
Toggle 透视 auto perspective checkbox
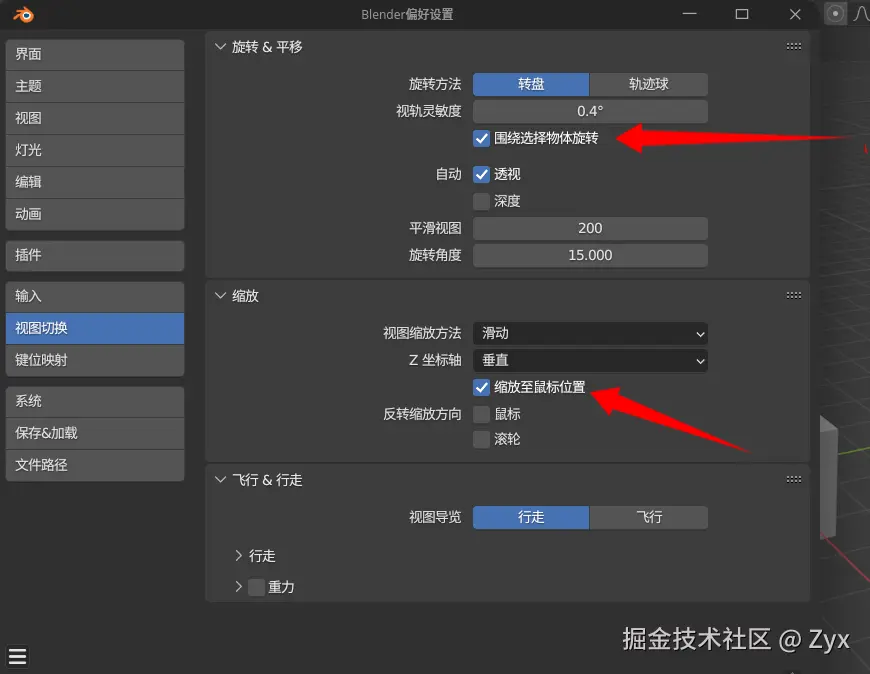(482, 175)
